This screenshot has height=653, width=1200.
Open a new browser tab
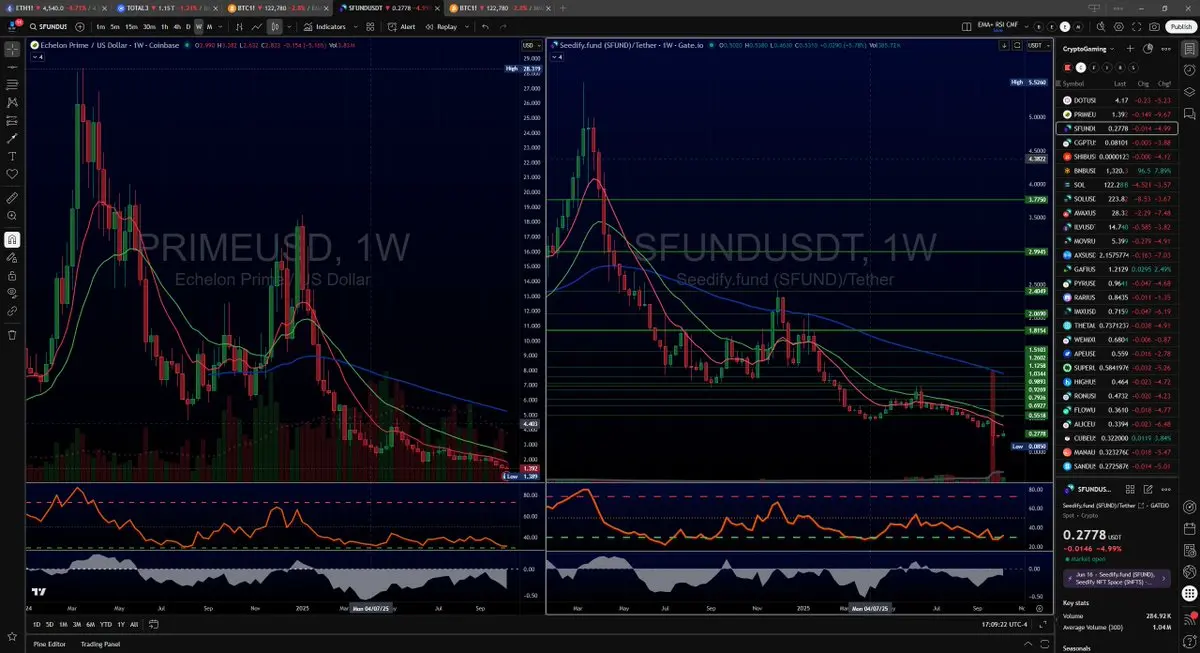coord(563,8)
